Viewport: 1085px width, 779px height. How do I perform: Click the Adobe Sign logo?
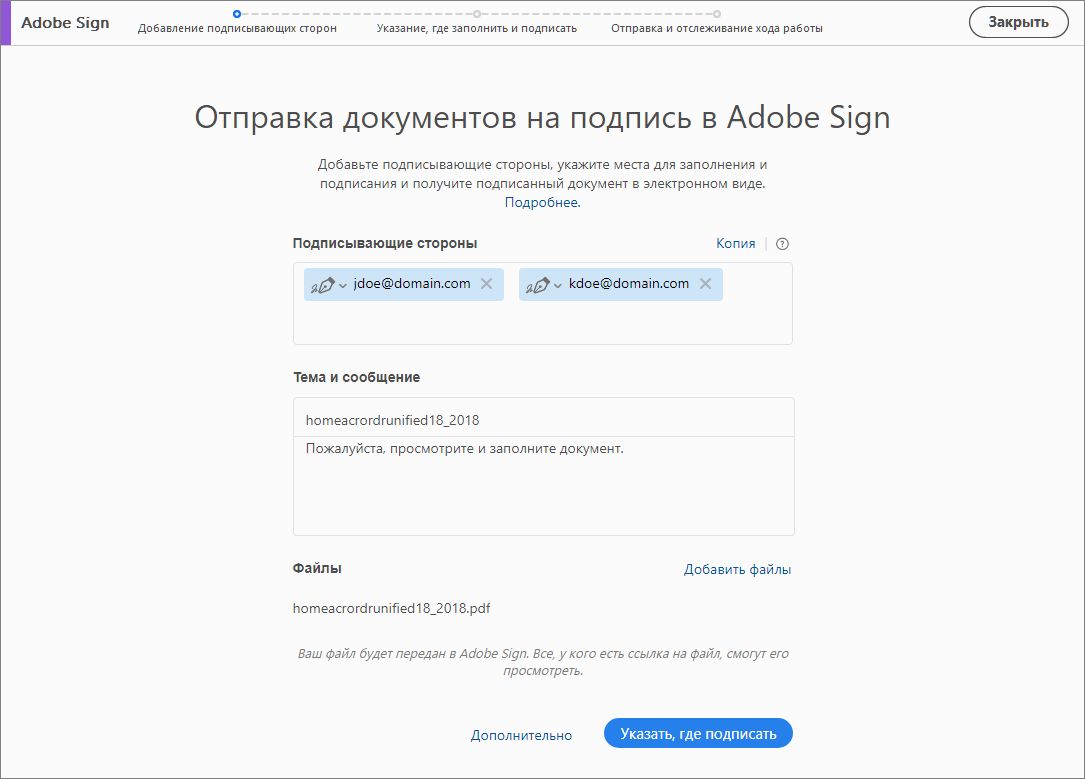(x=64, y=22)
